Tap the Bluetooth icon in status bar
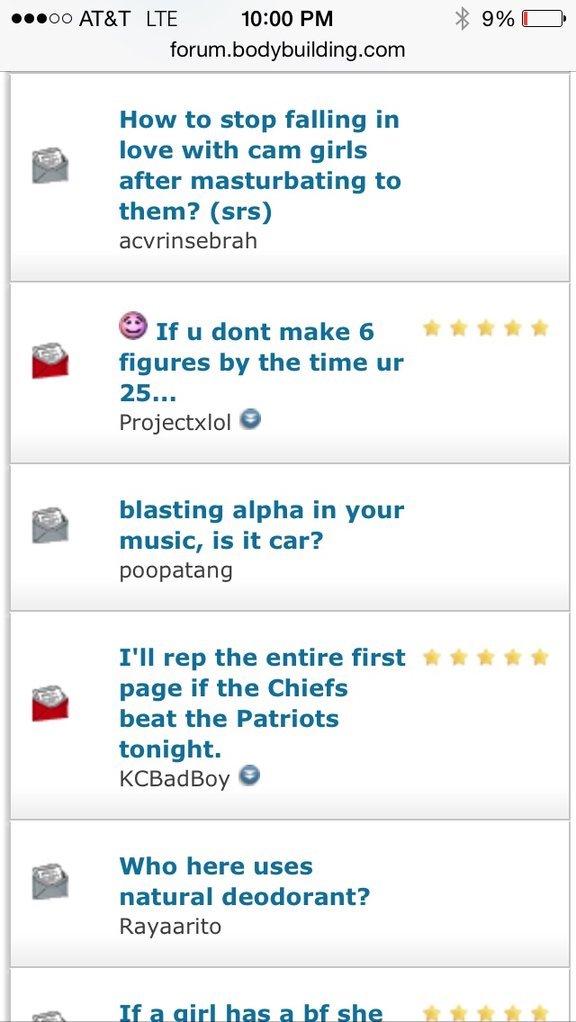 pos(462,18)
